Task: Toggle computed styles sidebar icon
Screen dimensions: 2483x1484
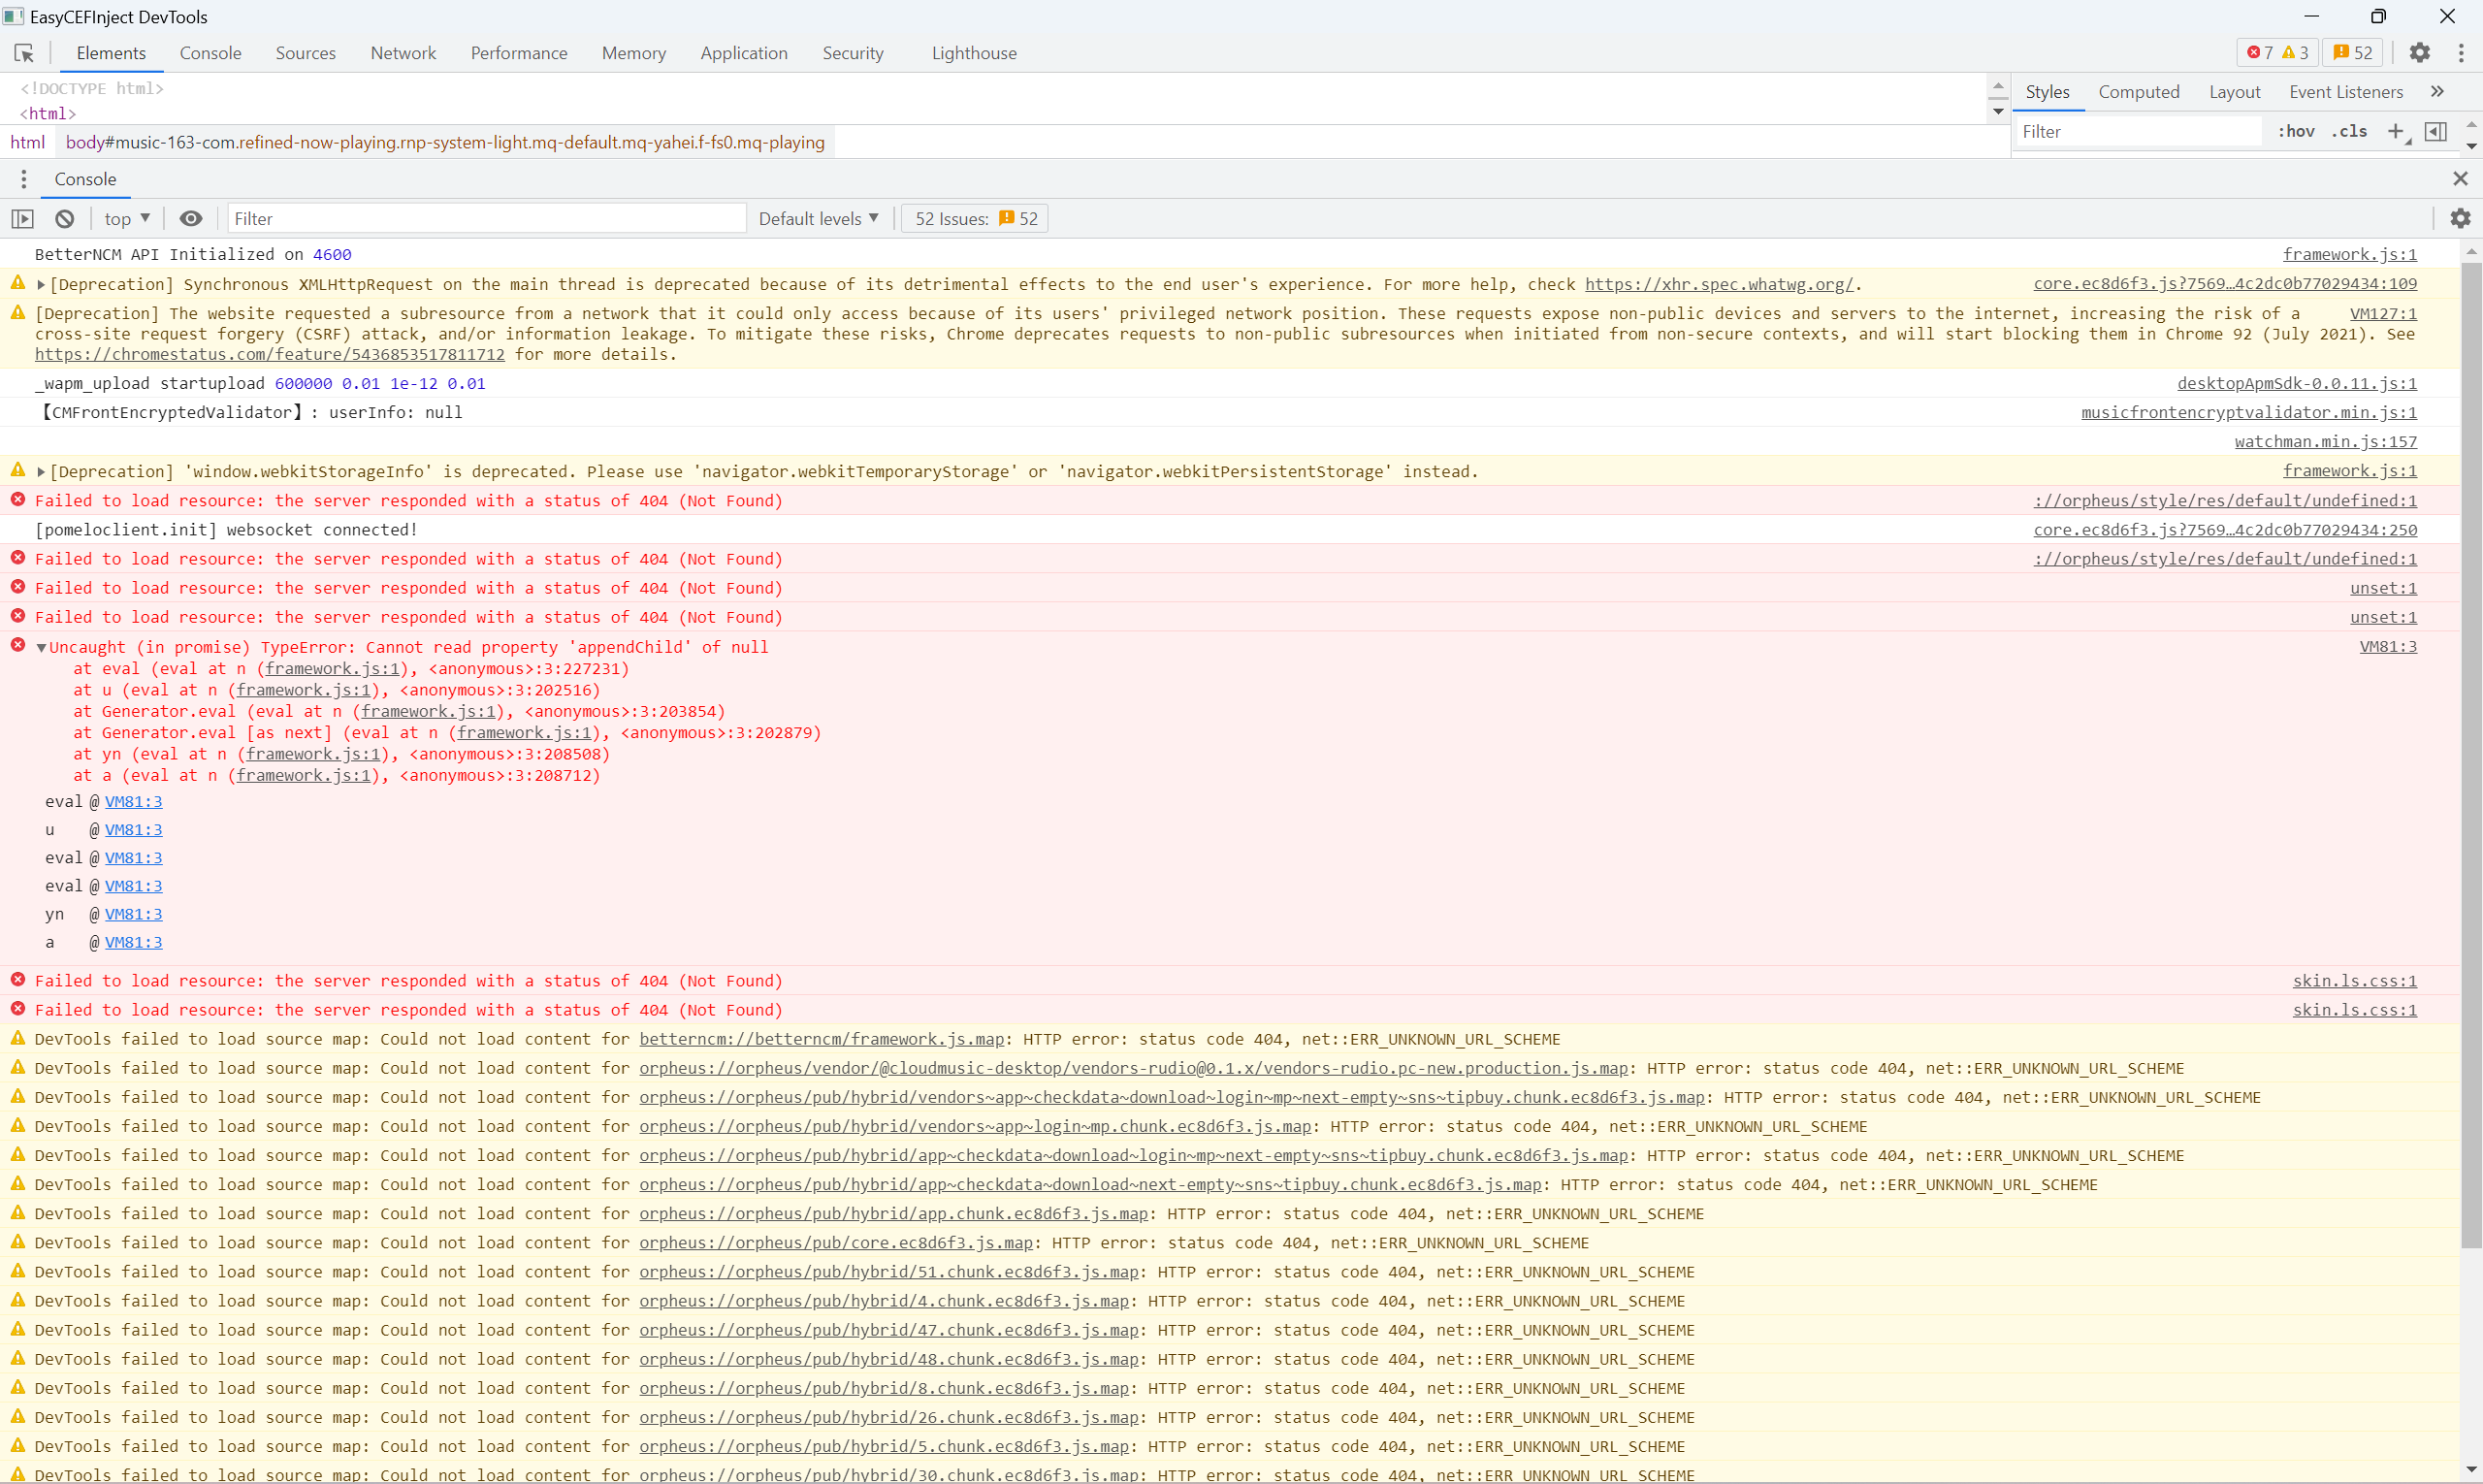Action: coord(2436,131)
